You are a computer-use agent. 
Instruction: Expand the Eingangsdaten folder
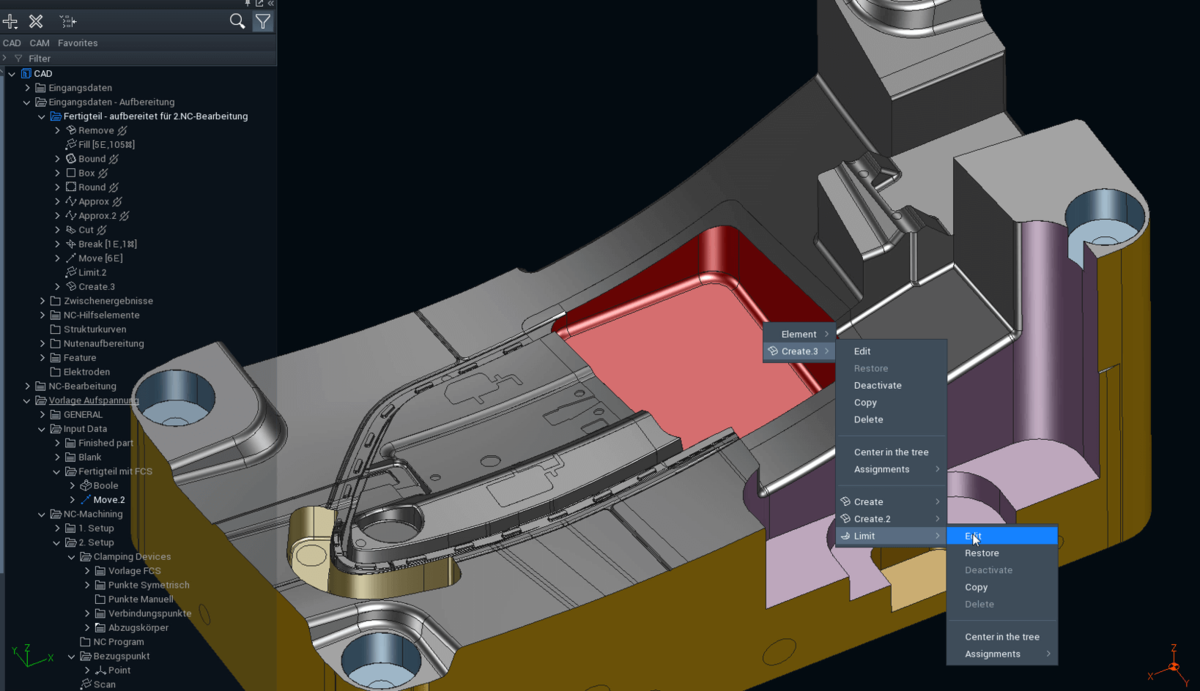27,87
